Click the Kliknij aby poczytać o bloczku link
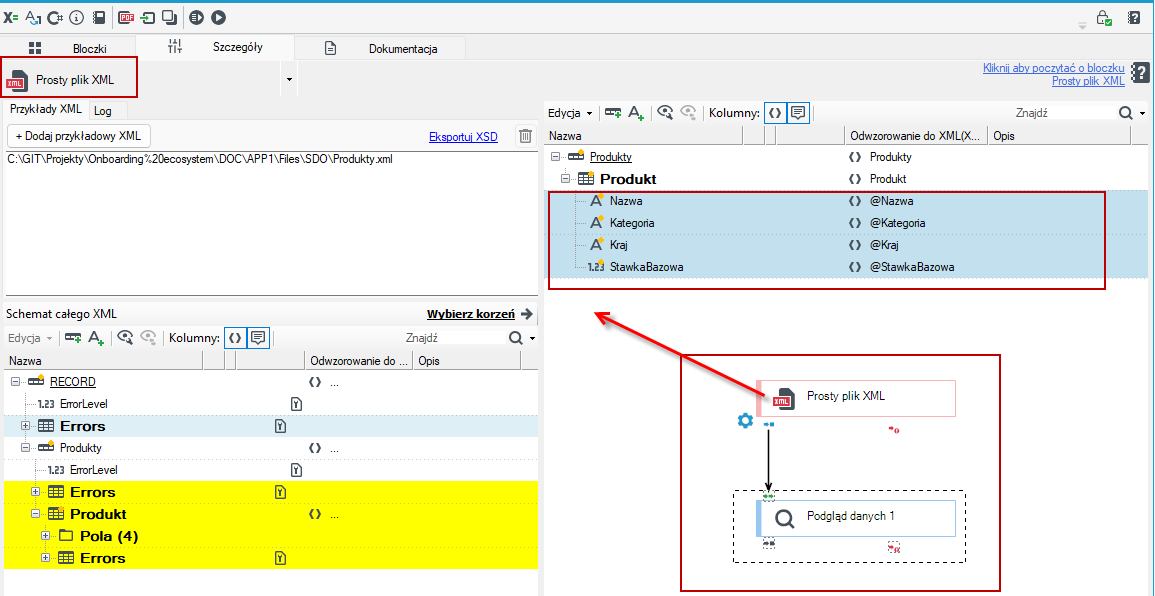1155x596 pixels. coord(1053,68)
